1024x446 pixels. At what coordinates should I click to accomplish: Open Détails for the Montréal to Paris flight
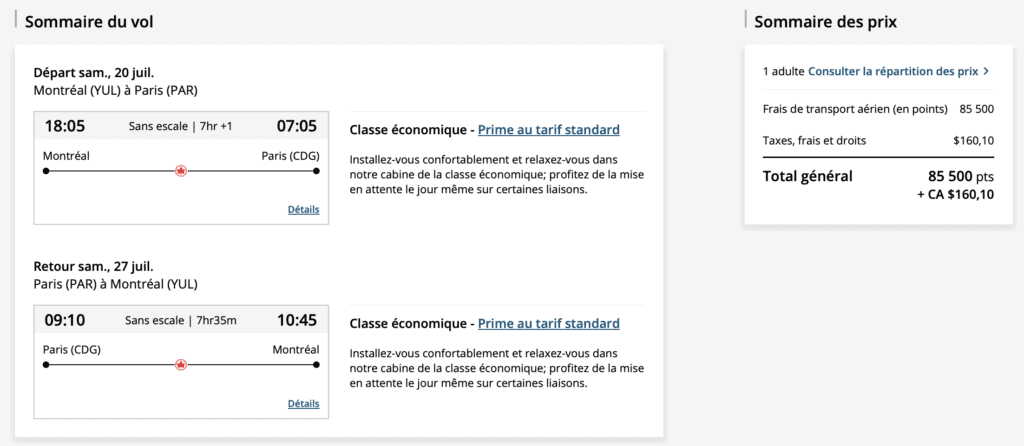(x=303, y=210)
